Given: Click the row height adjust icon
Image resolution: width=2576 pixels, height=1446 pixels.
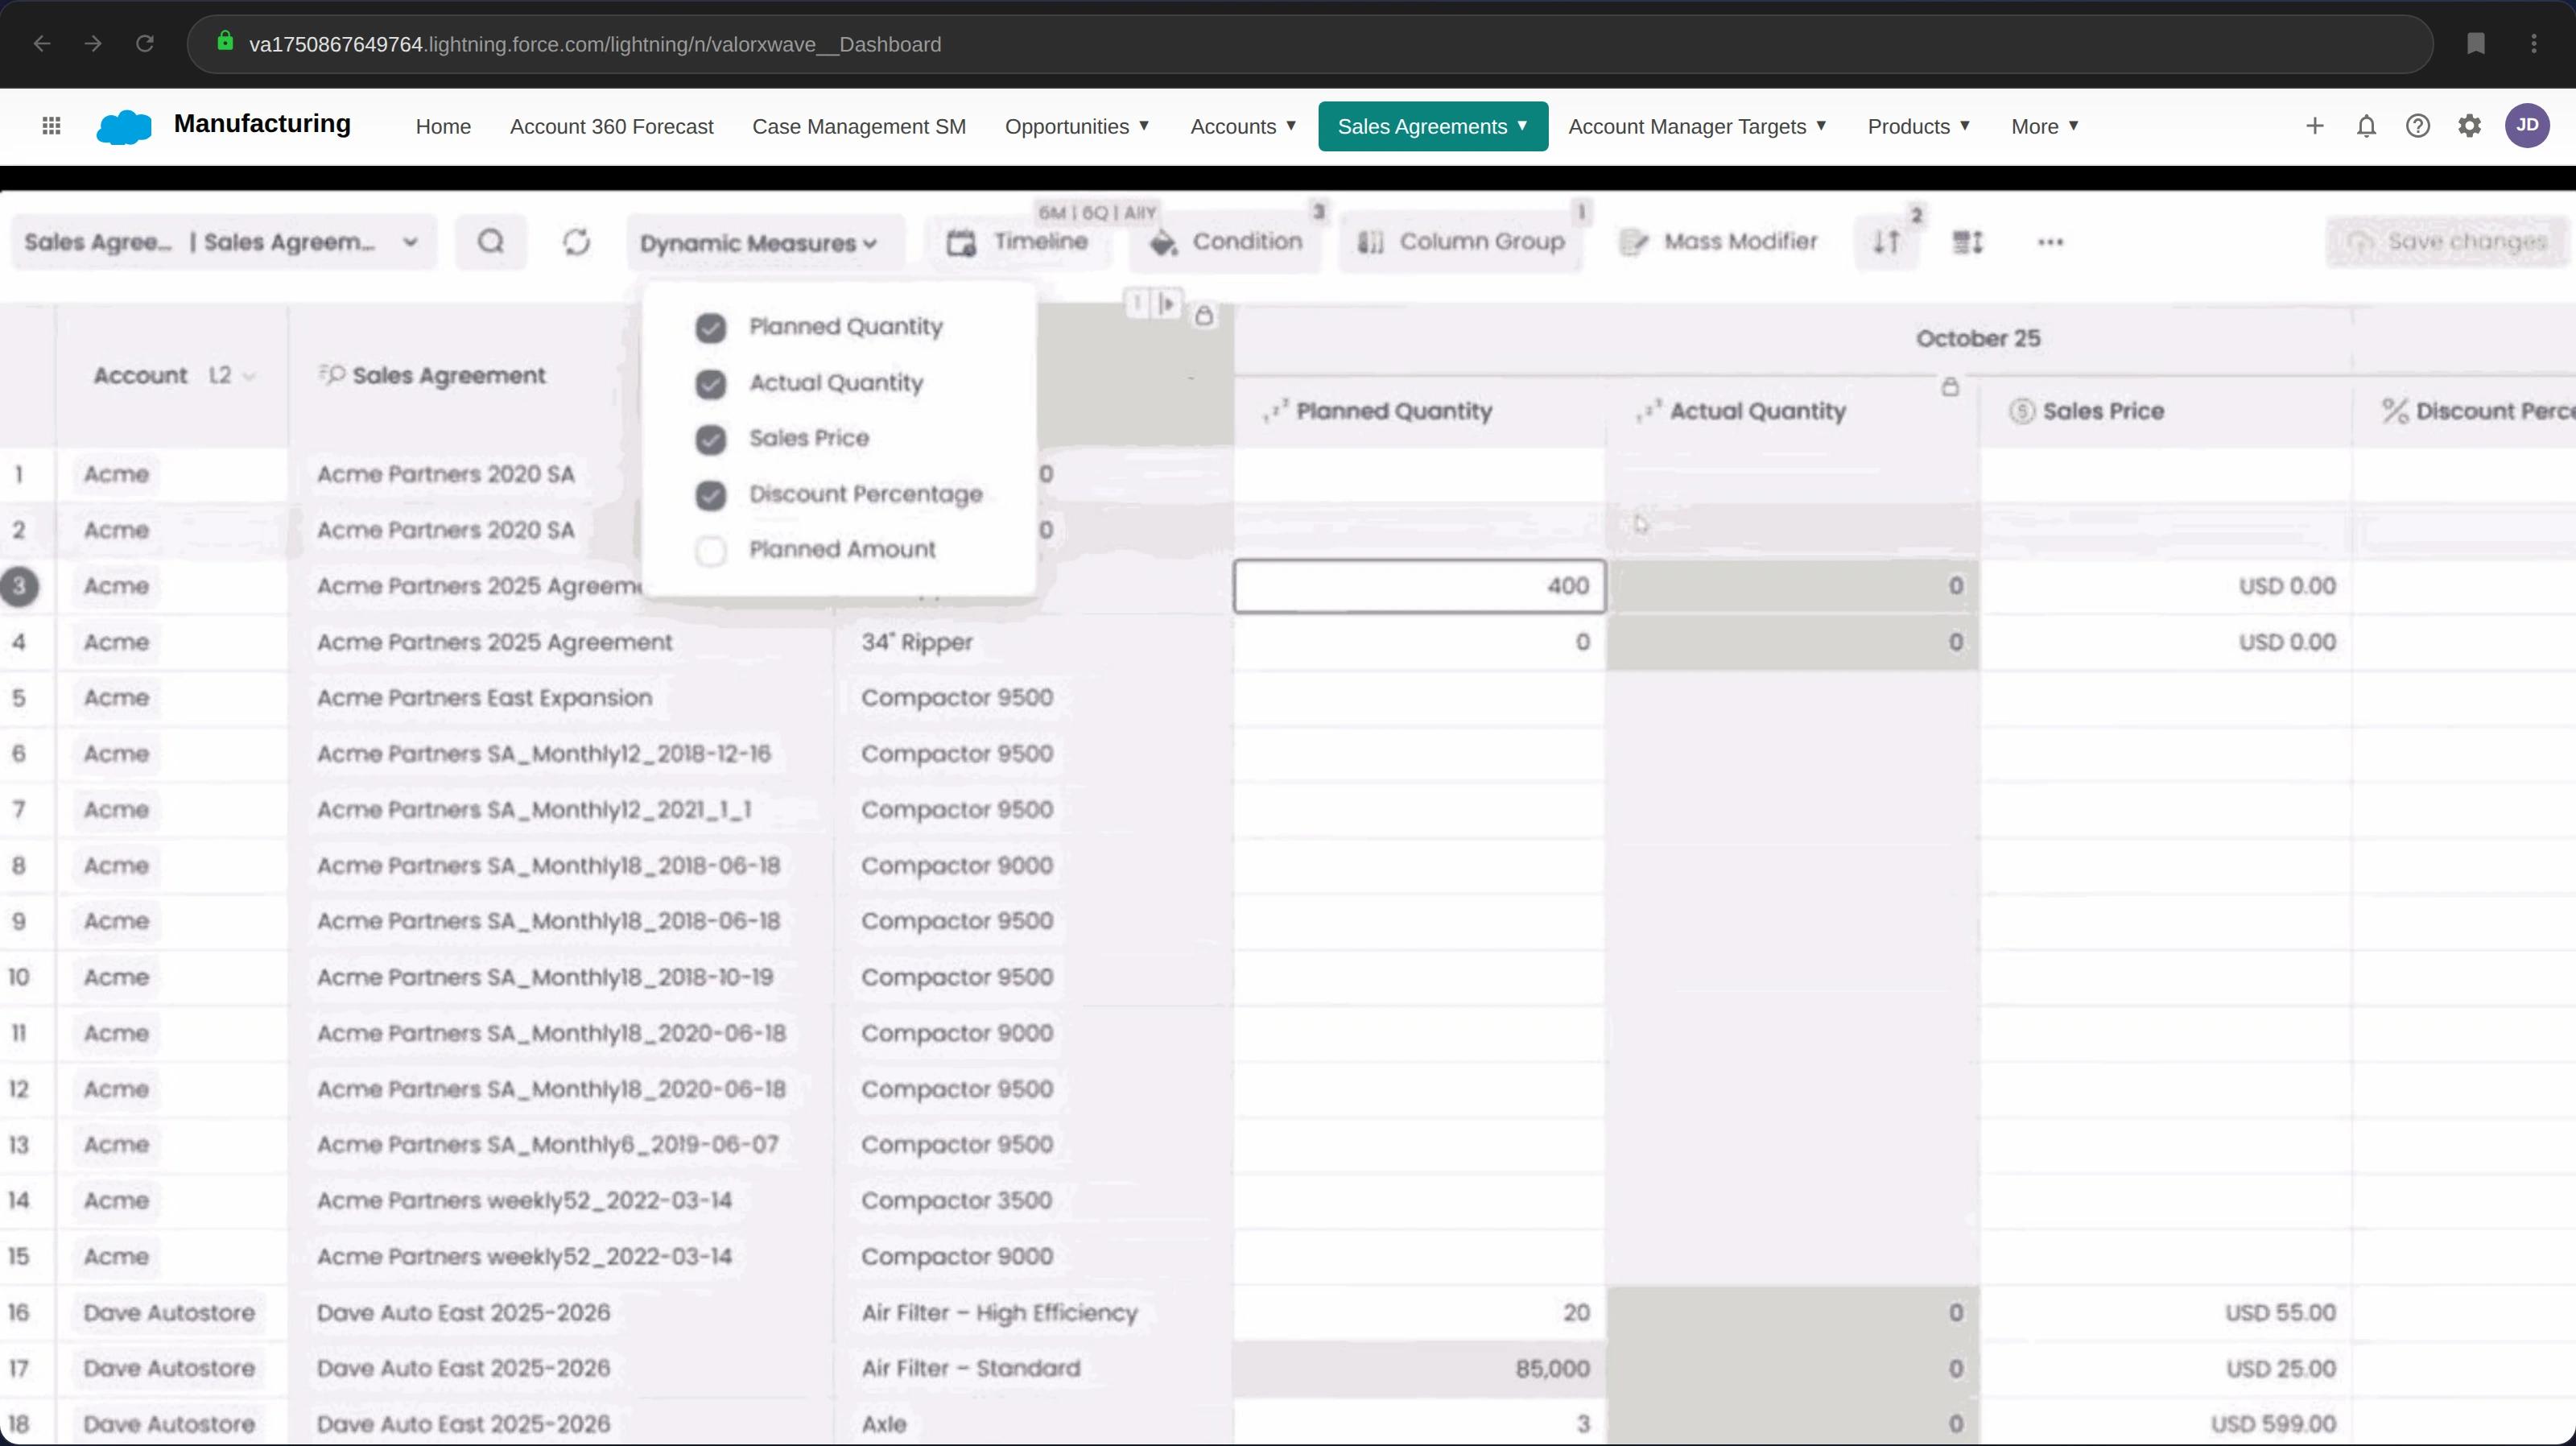Looking at the screenshot, I should pyautogui.click(x=1967, y=242).
